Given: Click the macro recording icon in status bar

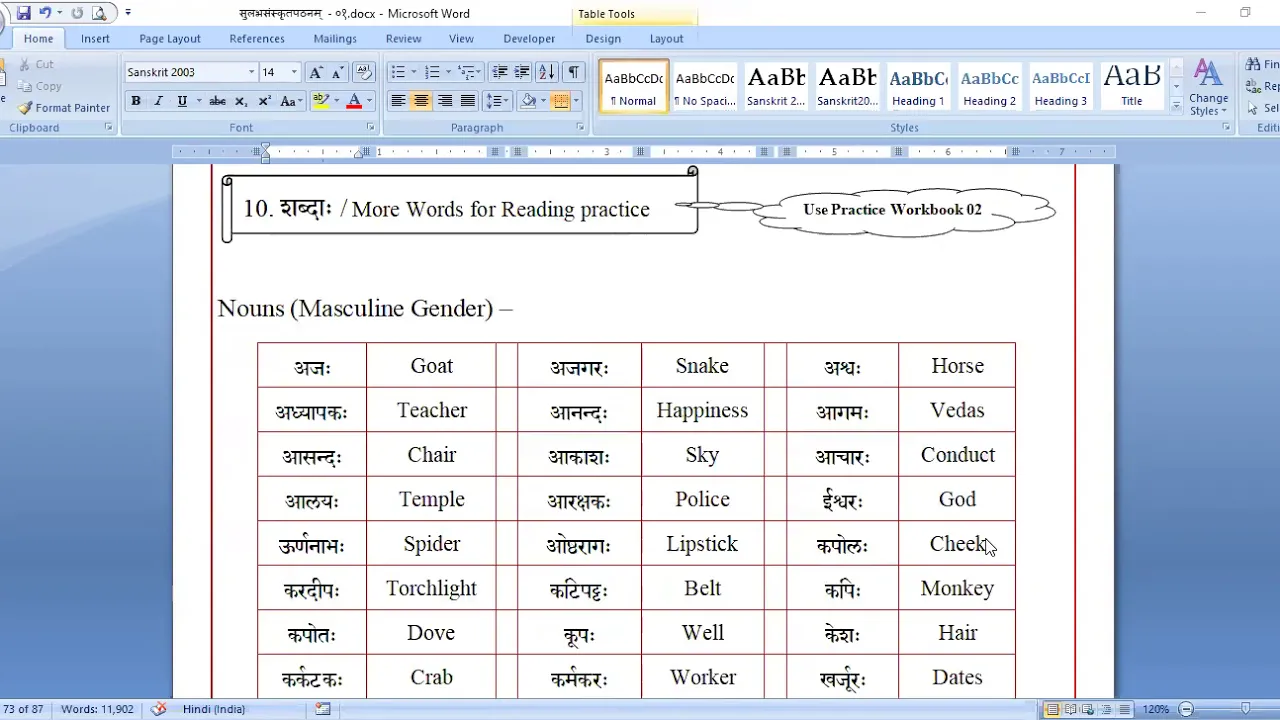Looking at the screenshot, I should pos(323,709).
